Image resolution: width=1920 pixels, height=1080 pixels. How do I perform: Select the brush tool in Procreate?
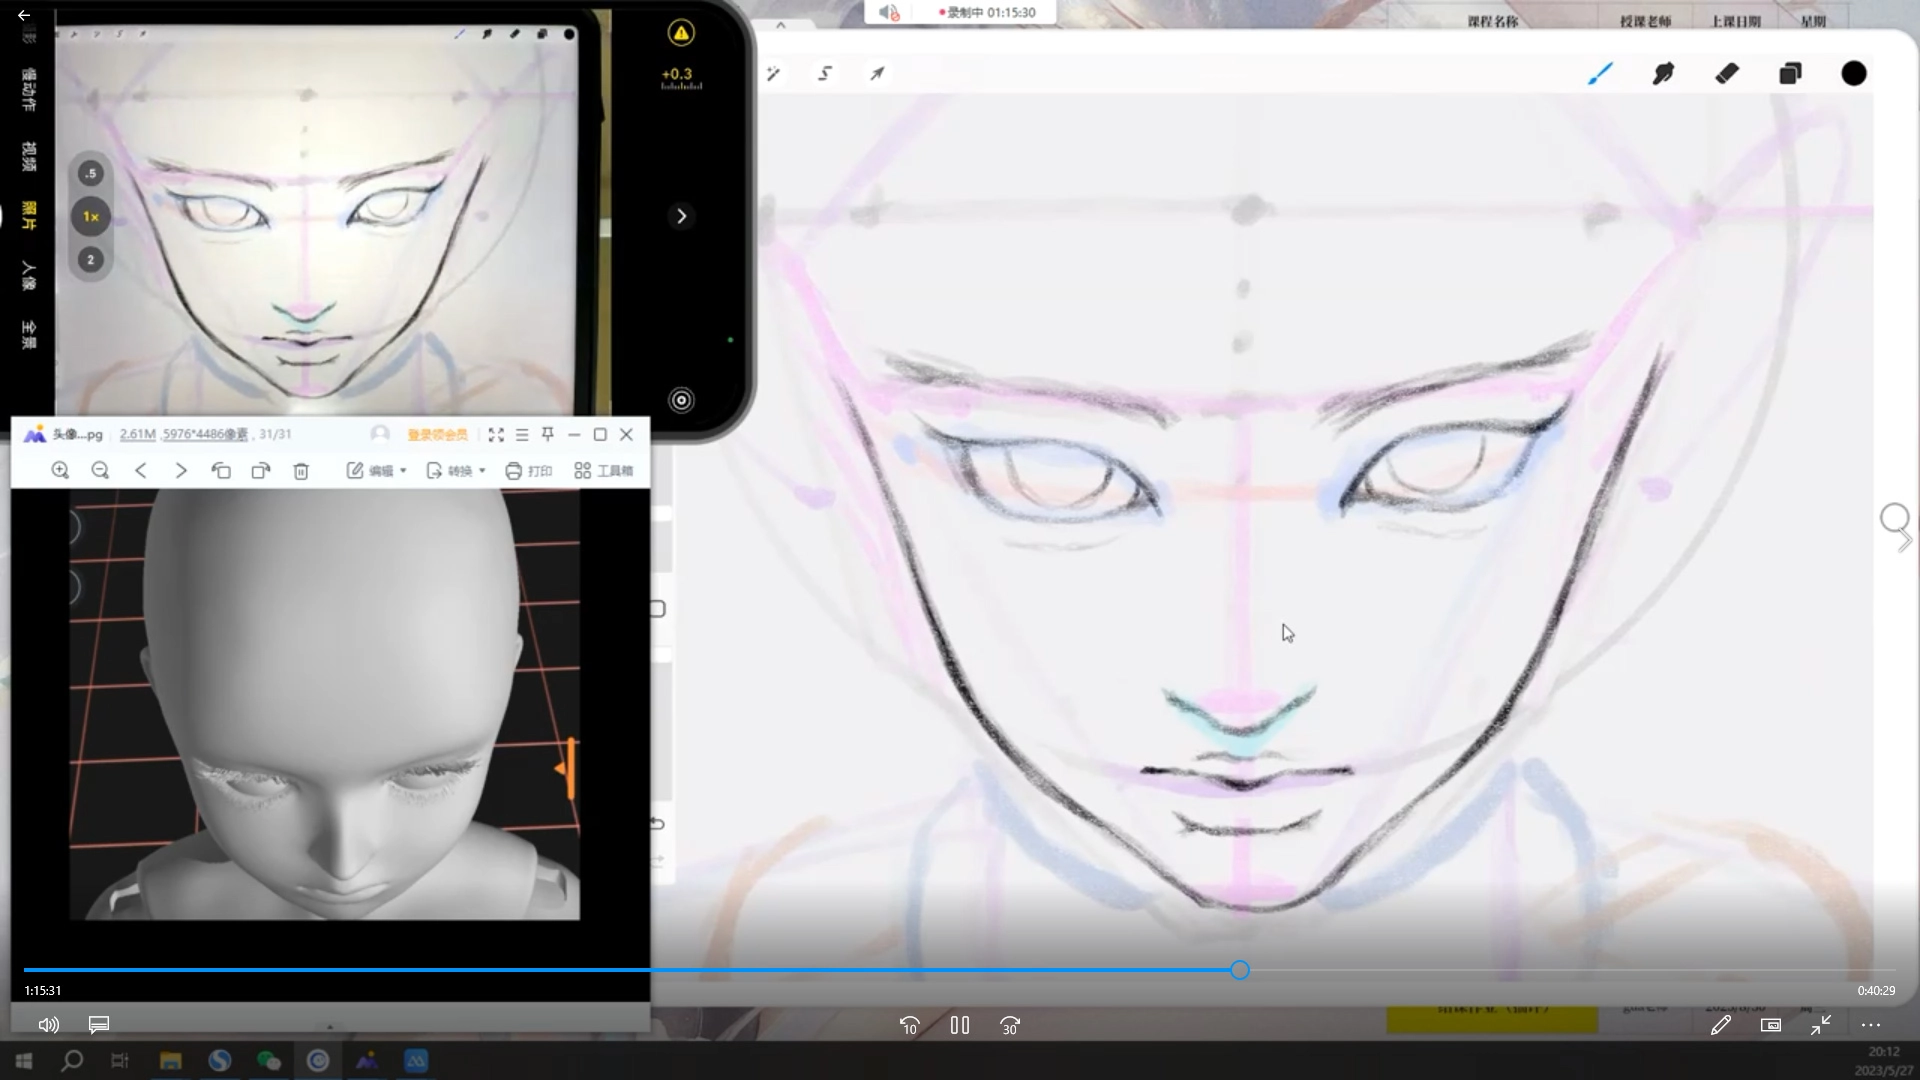tap(1600, 73)
